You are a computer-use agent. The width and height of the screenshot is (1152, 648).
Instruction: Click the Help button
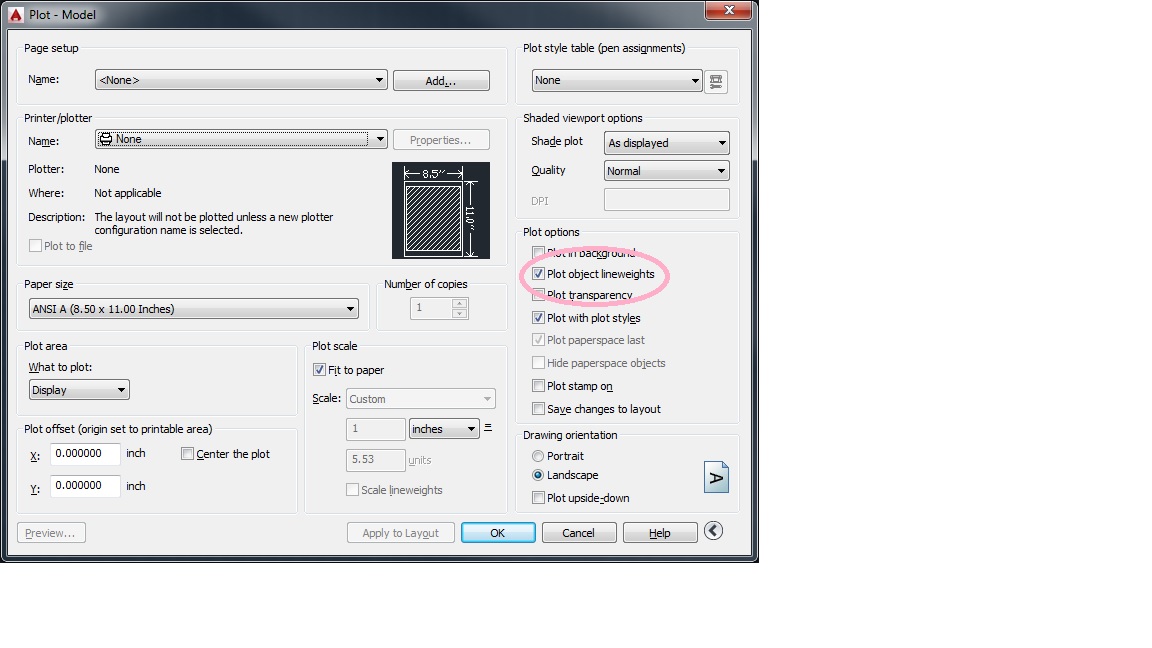pyautogui.click(x=660, y=533)
